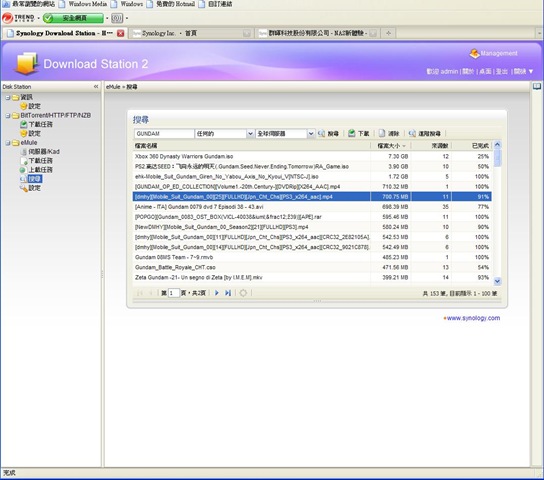Open eMule 下載任務 download queue

[x=40, y=161]
